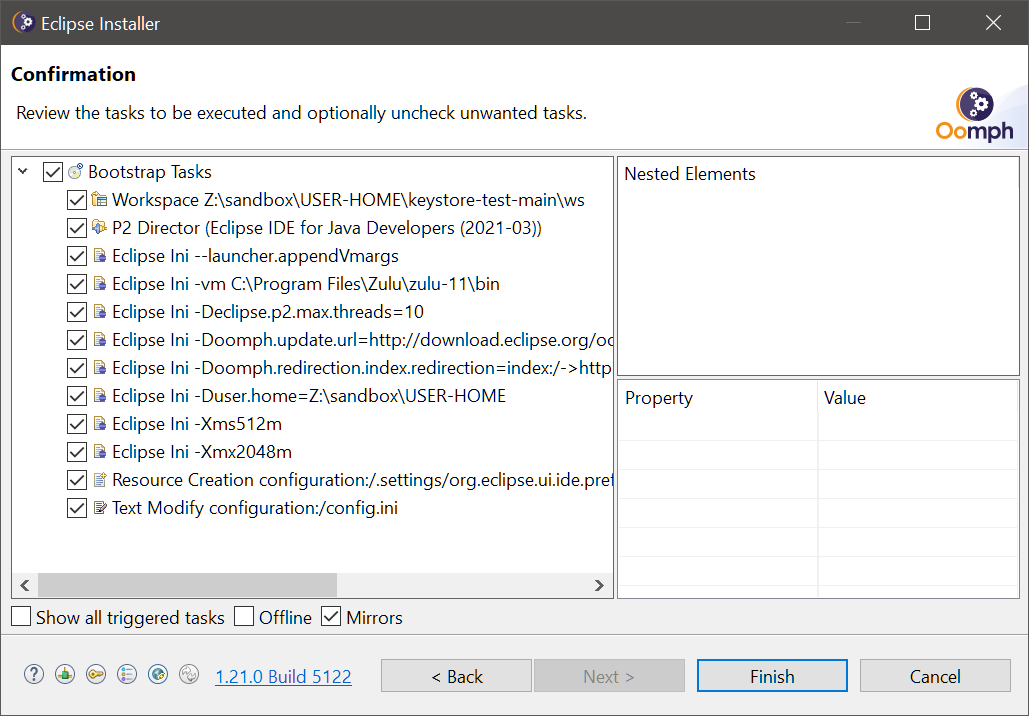Click the Value column header
This screenshot has width=1029, height=716.
917,398
